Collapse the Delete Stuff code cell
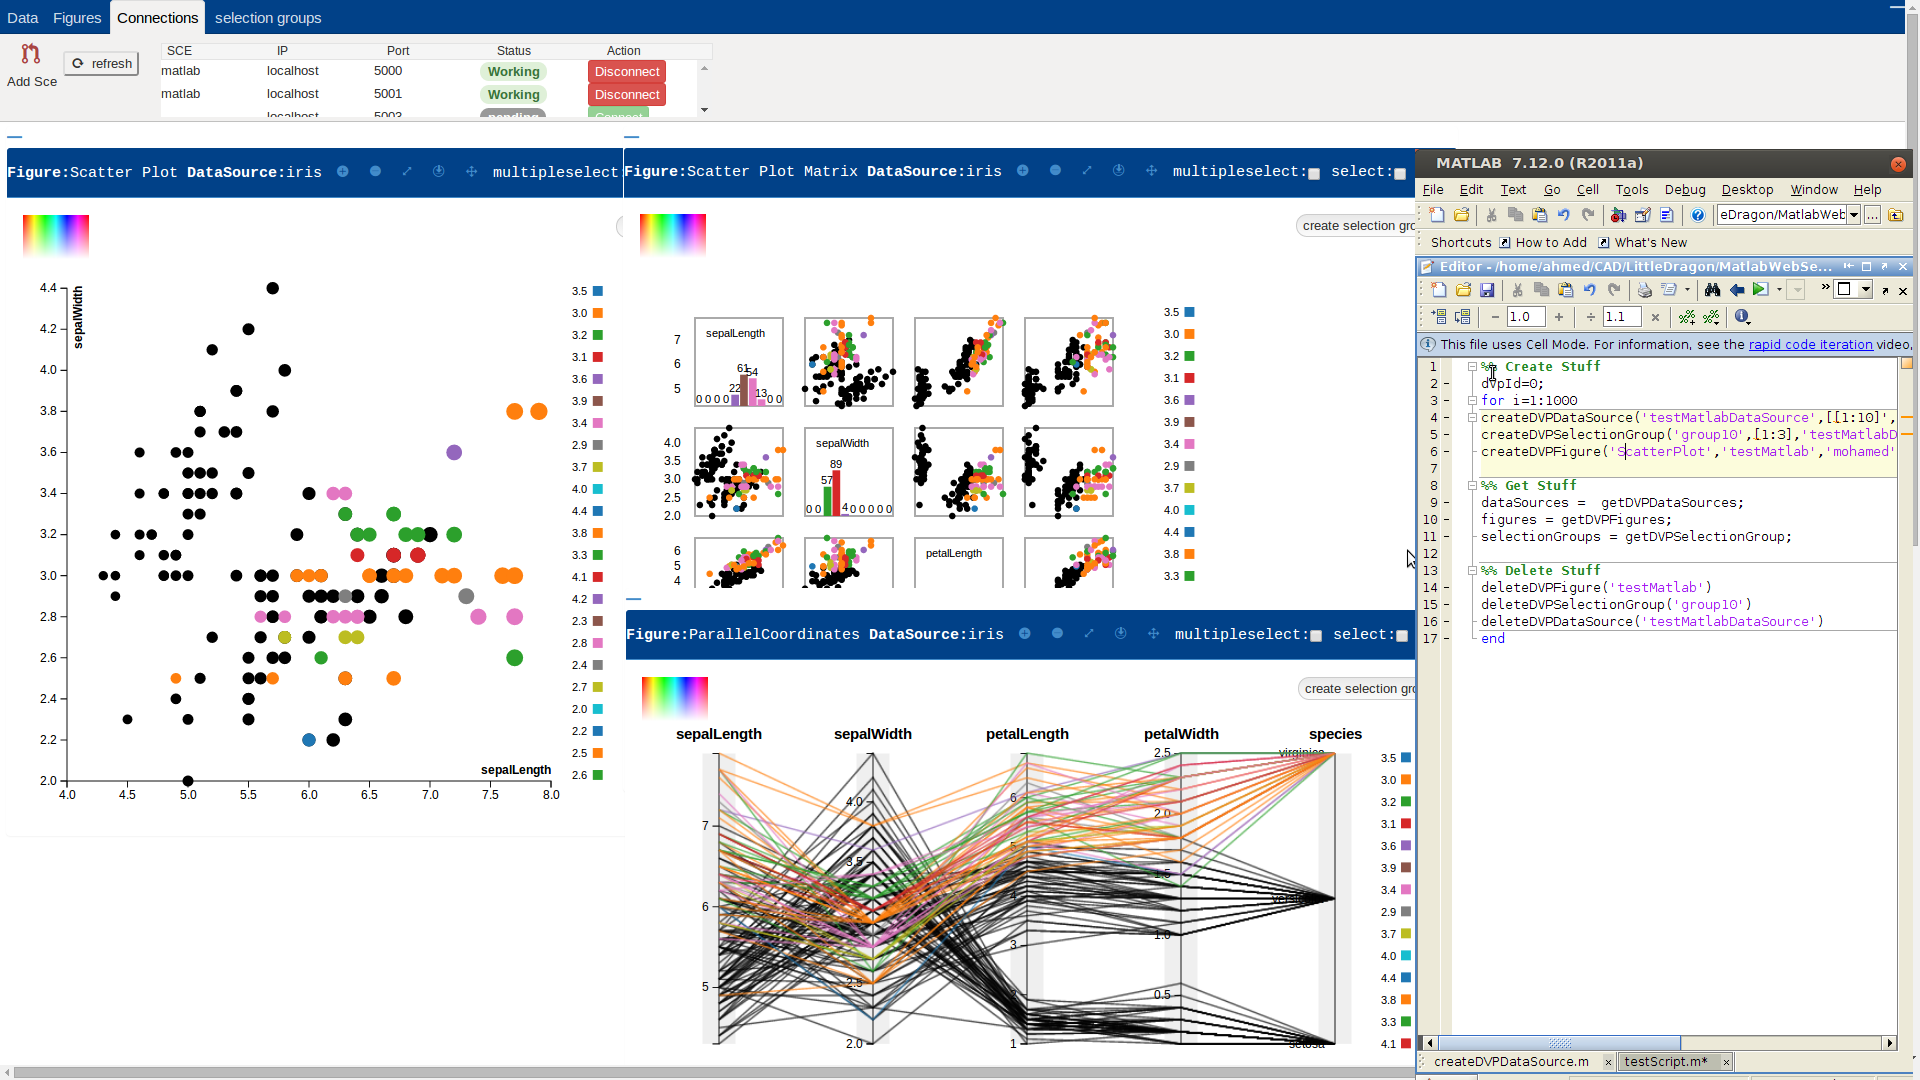1920x1080 pixels. (1472, 571)
